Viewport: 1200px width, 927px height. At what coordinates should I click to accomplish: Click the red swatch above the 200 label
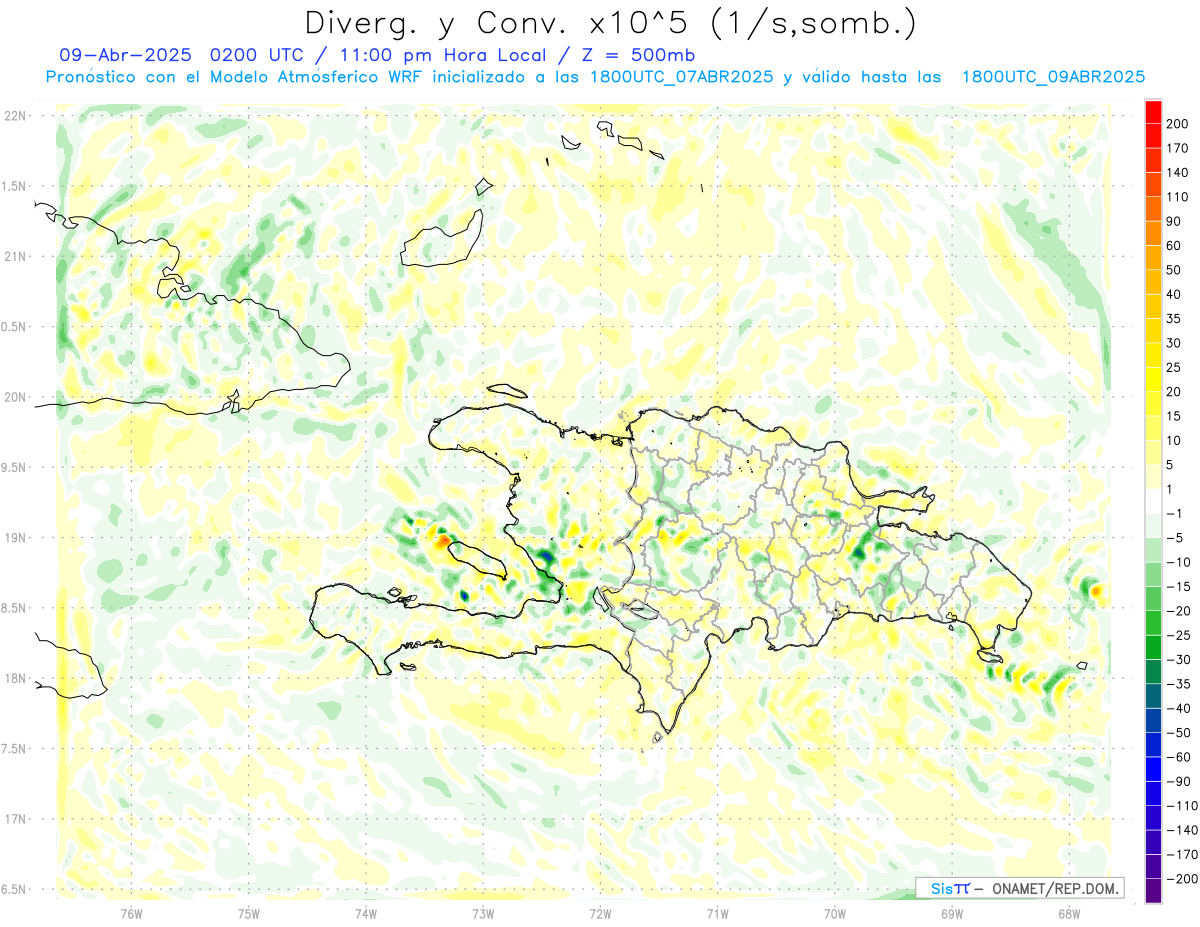pyautogui.click(x=1153, y=112)
